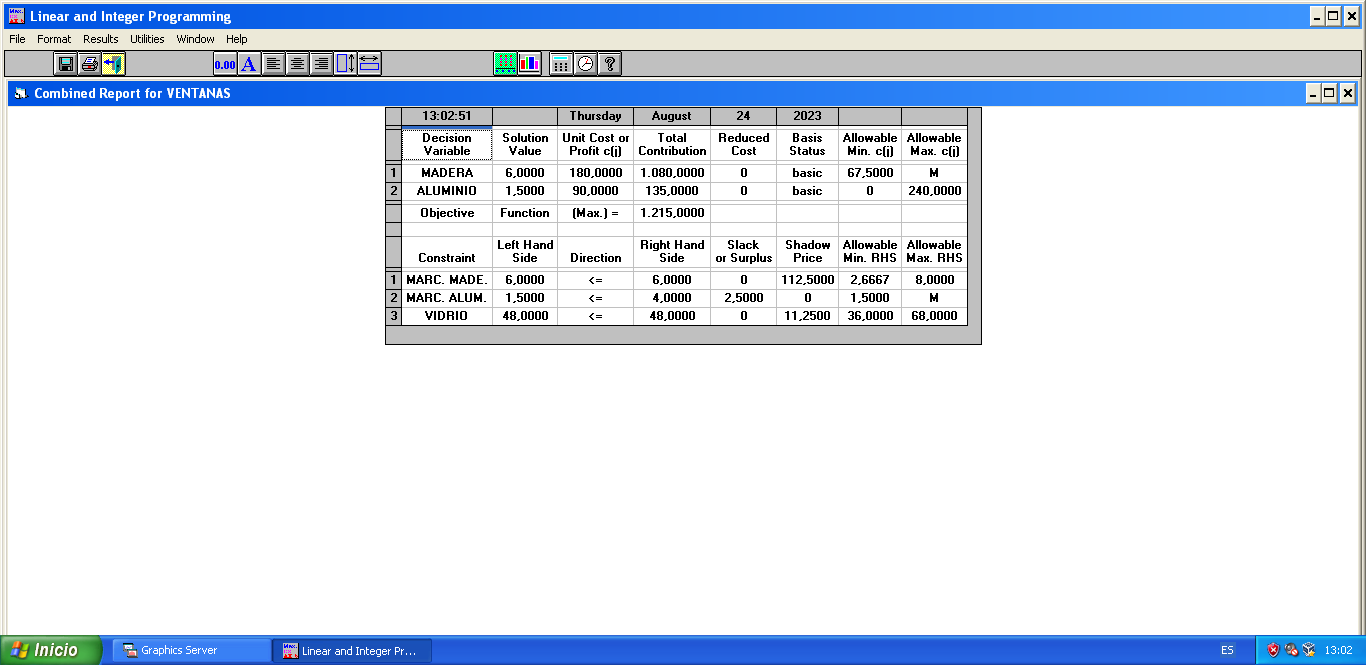Click the Exit door icon
This screenshot has height=665, width=1366.
(112, 62)
